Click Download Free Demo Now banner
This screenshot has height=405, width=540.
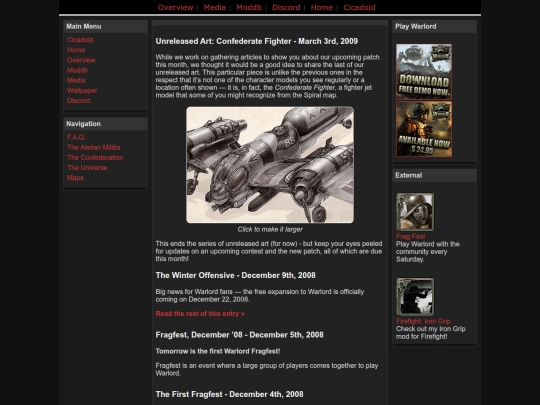pyautogui.click(x=424, y=72)
